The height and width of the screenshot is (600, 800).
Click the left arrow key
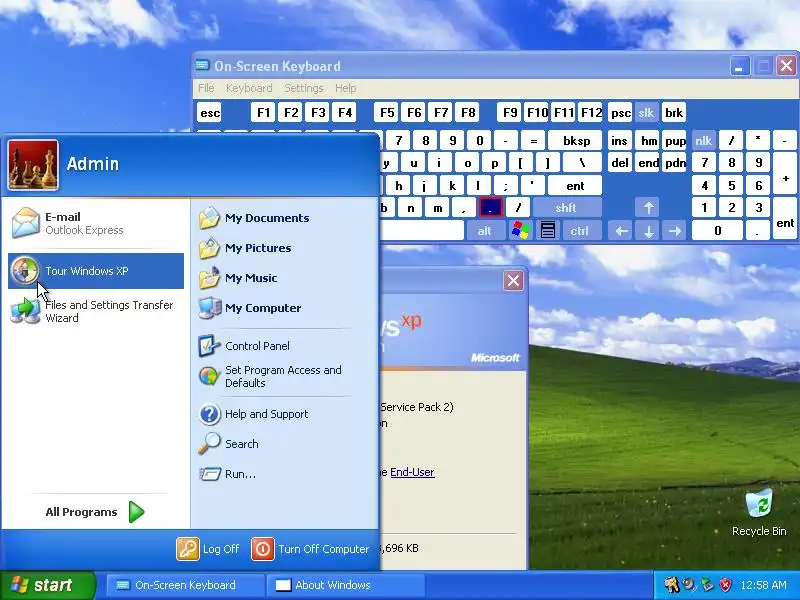point(621,231)
